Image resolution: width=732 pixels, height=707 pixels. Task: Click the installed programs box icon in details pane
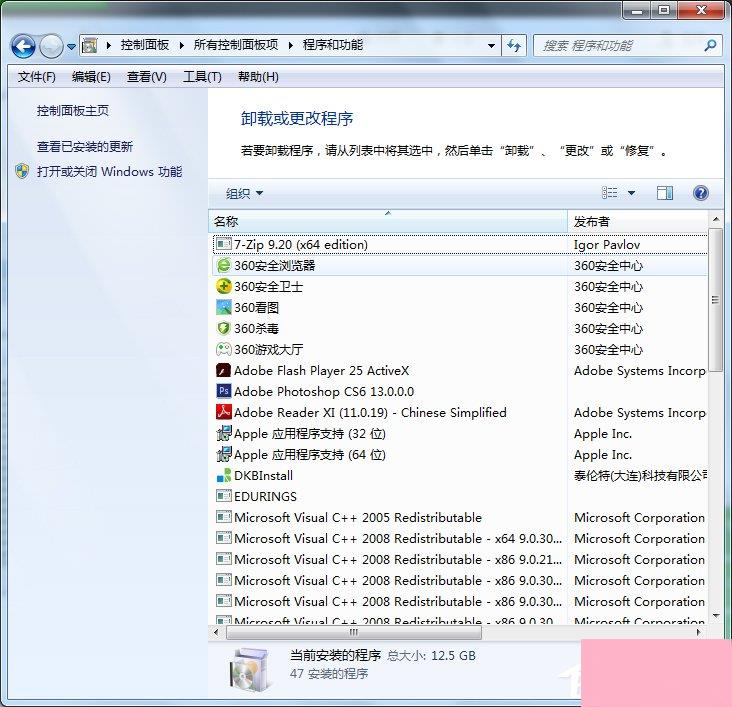click(x=251, y=671)
